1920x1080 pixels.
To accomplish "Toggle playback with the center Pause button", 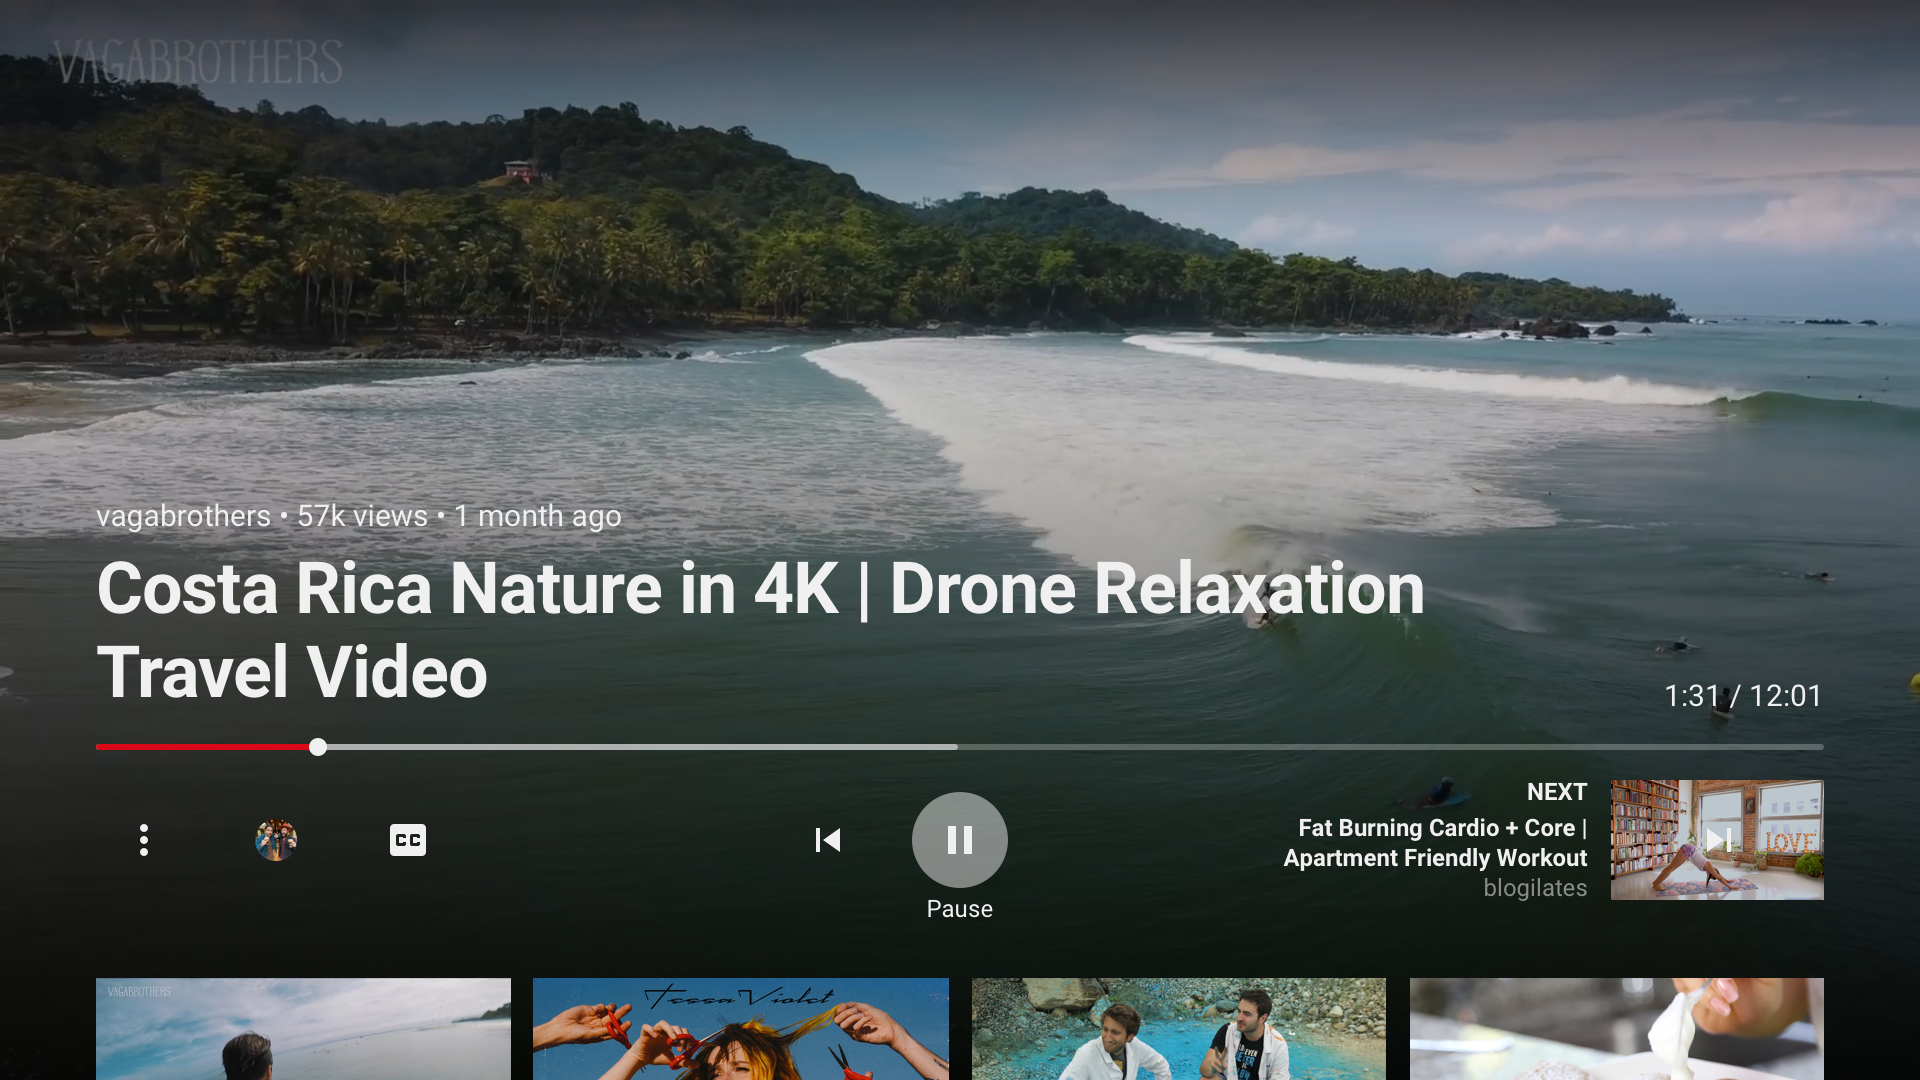I will [959, 840].
